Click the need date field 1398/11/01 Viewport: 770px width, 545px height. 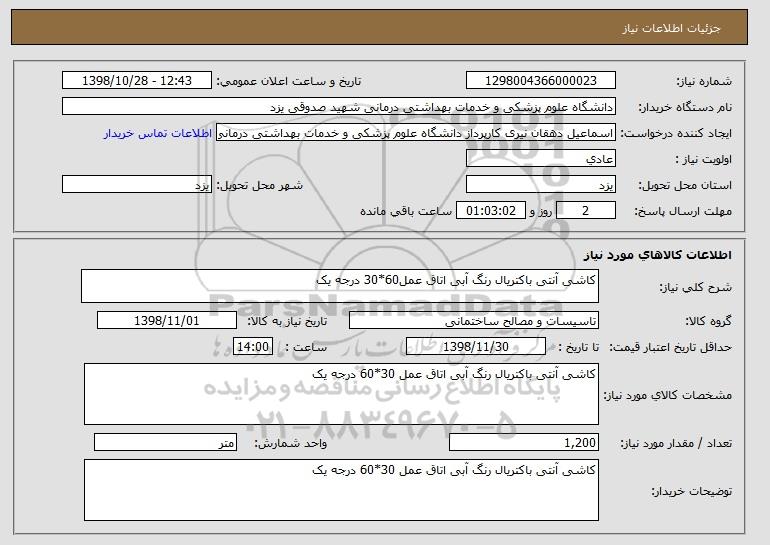click(x=166, y=321)
